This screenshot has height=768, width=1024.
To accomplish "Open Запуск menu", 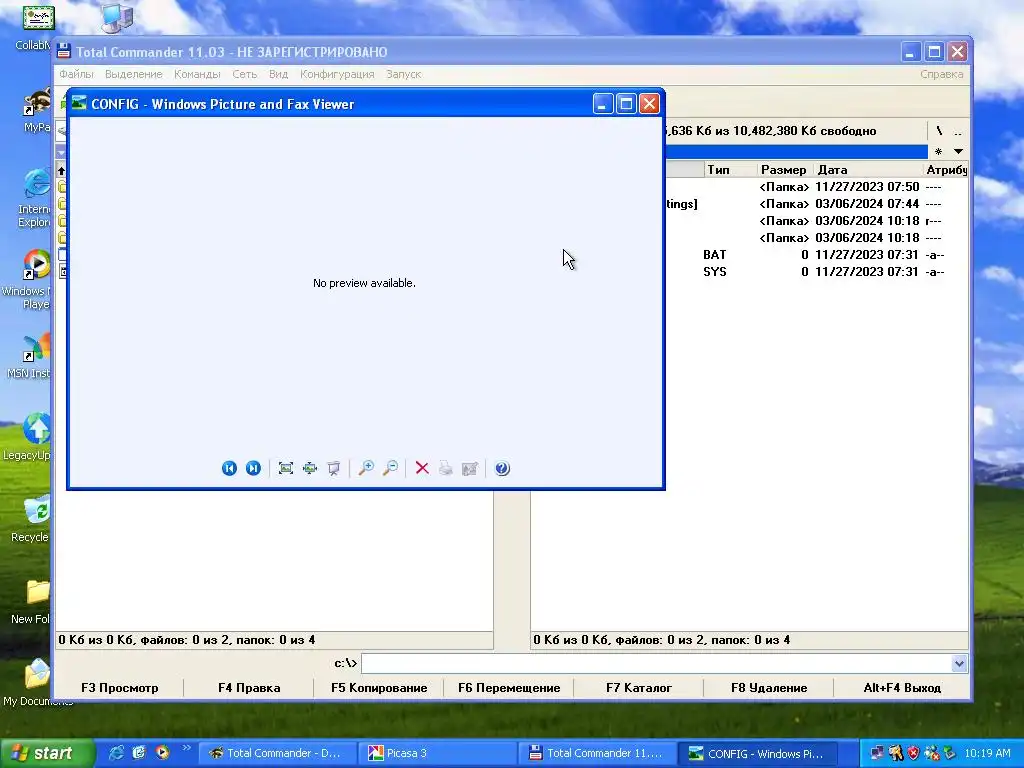I will point(404,74).
